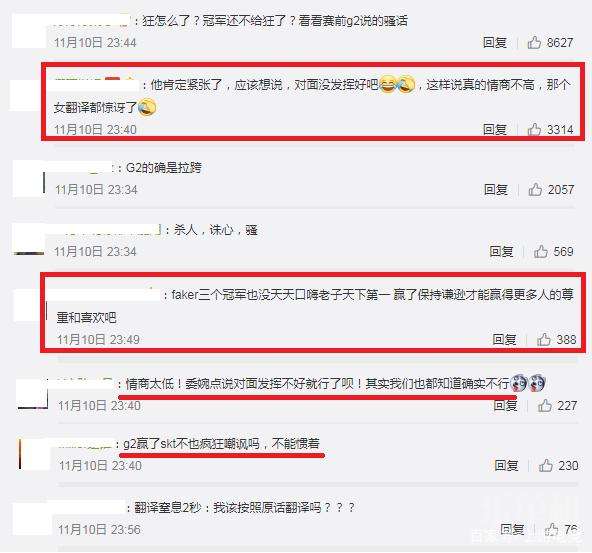
Task: Like the comment with 8627 likes
Action: point(534,42)
